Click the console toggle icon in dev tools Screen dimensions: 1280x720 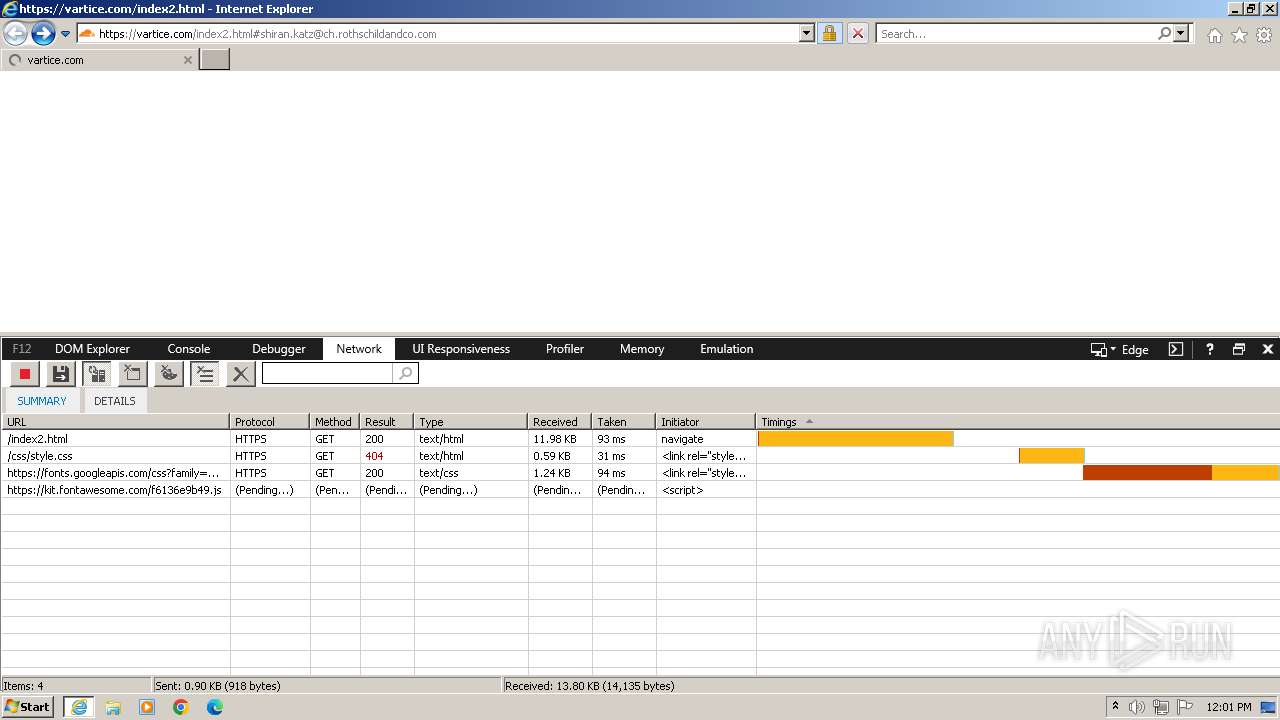click(1176, 349)
